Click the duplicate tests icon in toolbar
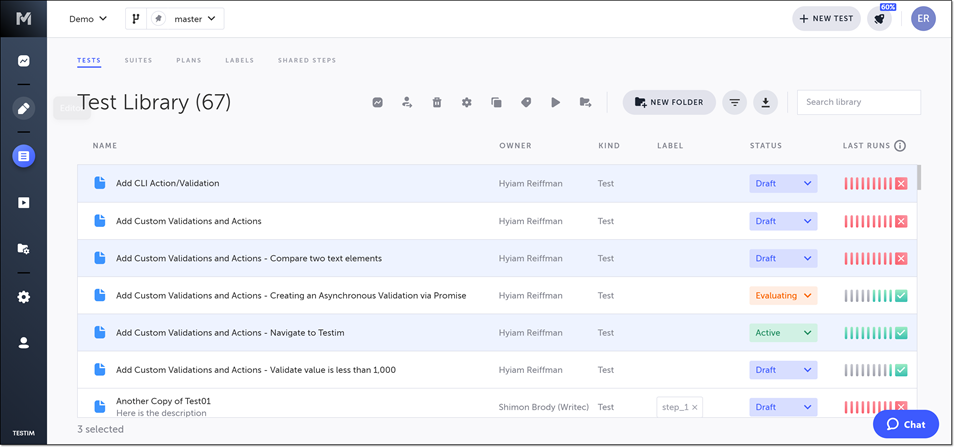Image resolution: width=954 pixels, height=447 pixels. point(496,102)
